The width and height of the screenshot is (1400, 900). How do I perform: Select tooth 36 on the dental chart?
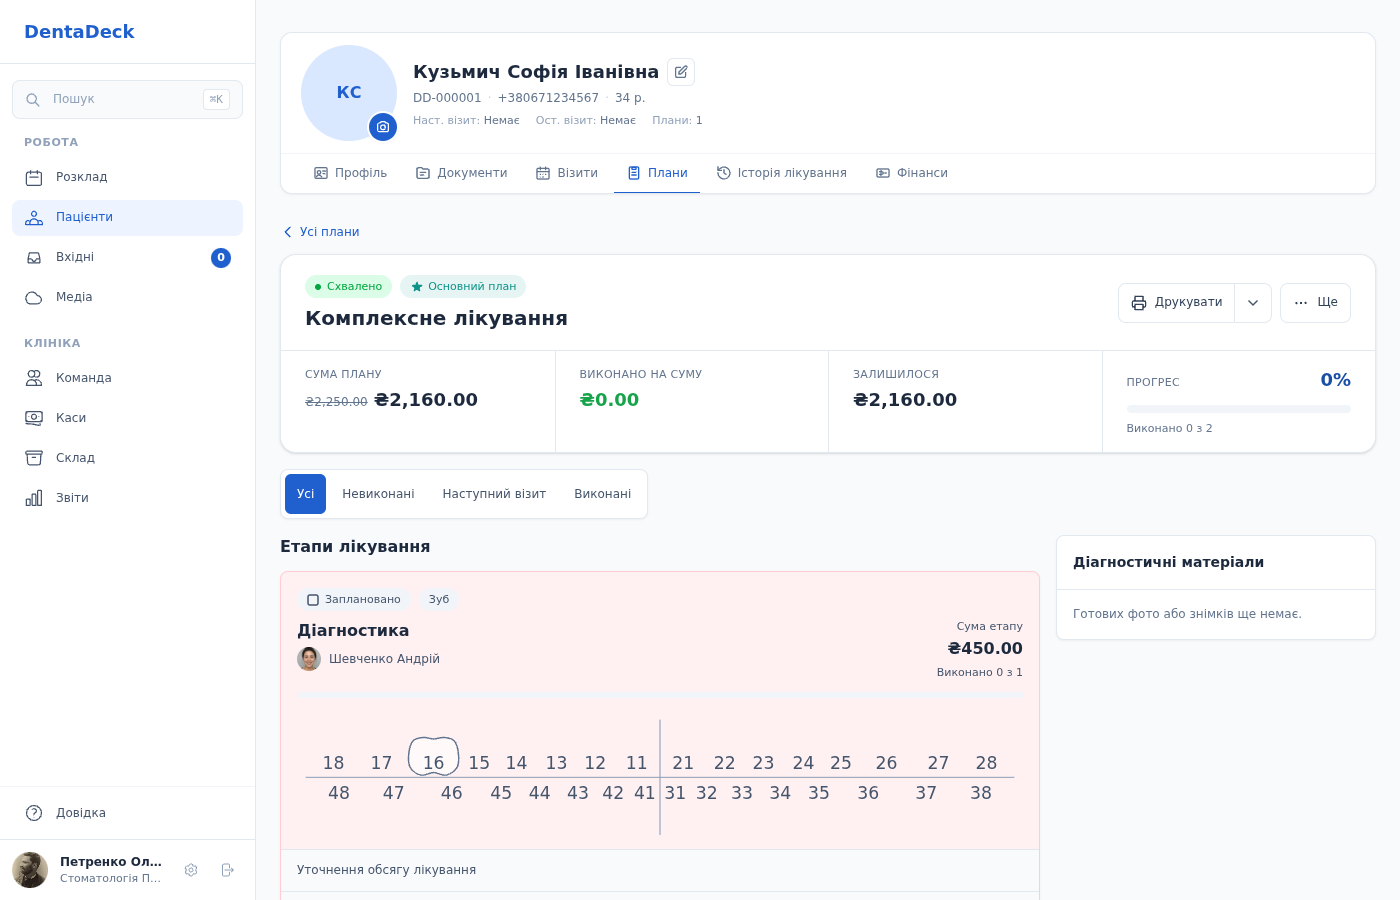868,793
